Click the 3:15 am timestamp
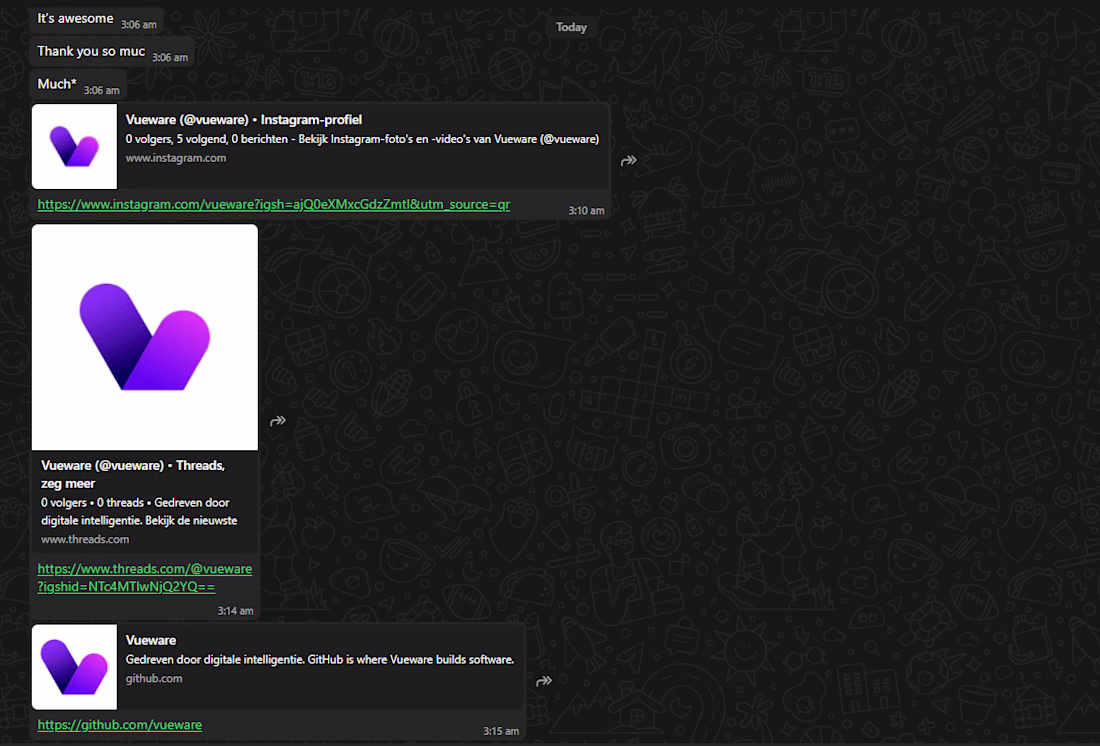This screenshot has height=746, width=1100. click(x=501, y=731)
